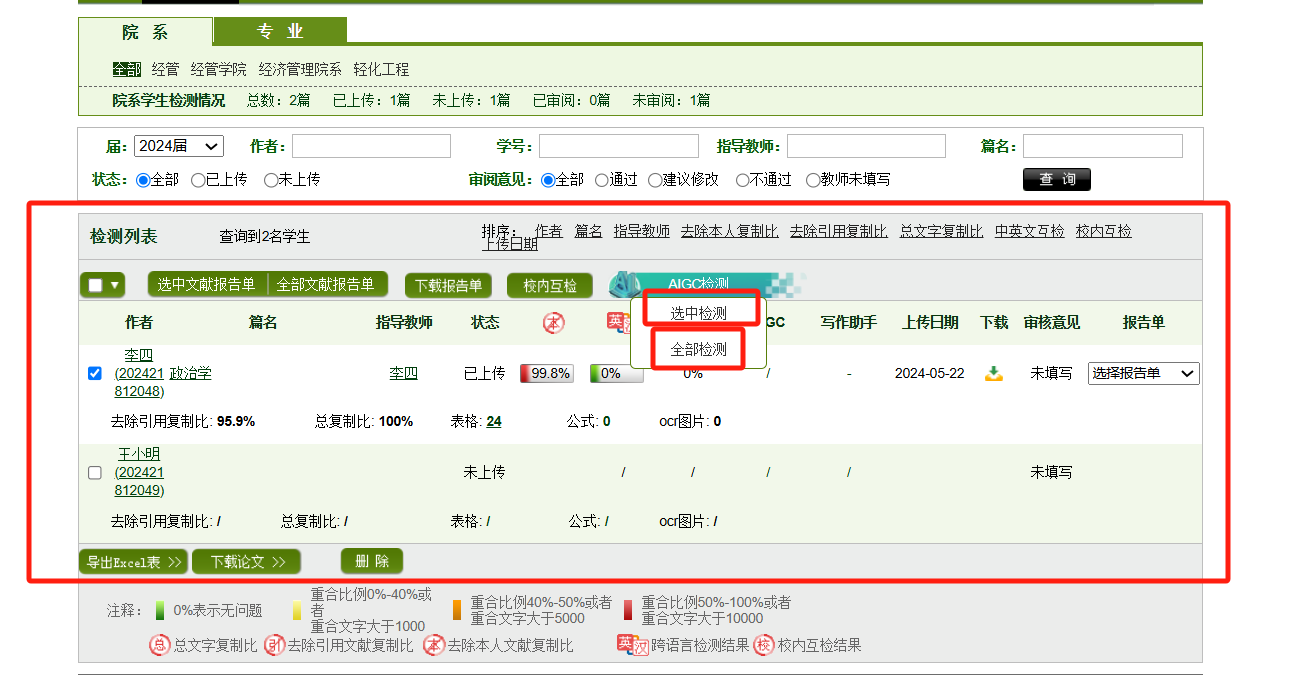This screenshot has height=675, width=1305.
Task: Click the 总文字复制比 legend icon
Action: [x=160, y=645]
